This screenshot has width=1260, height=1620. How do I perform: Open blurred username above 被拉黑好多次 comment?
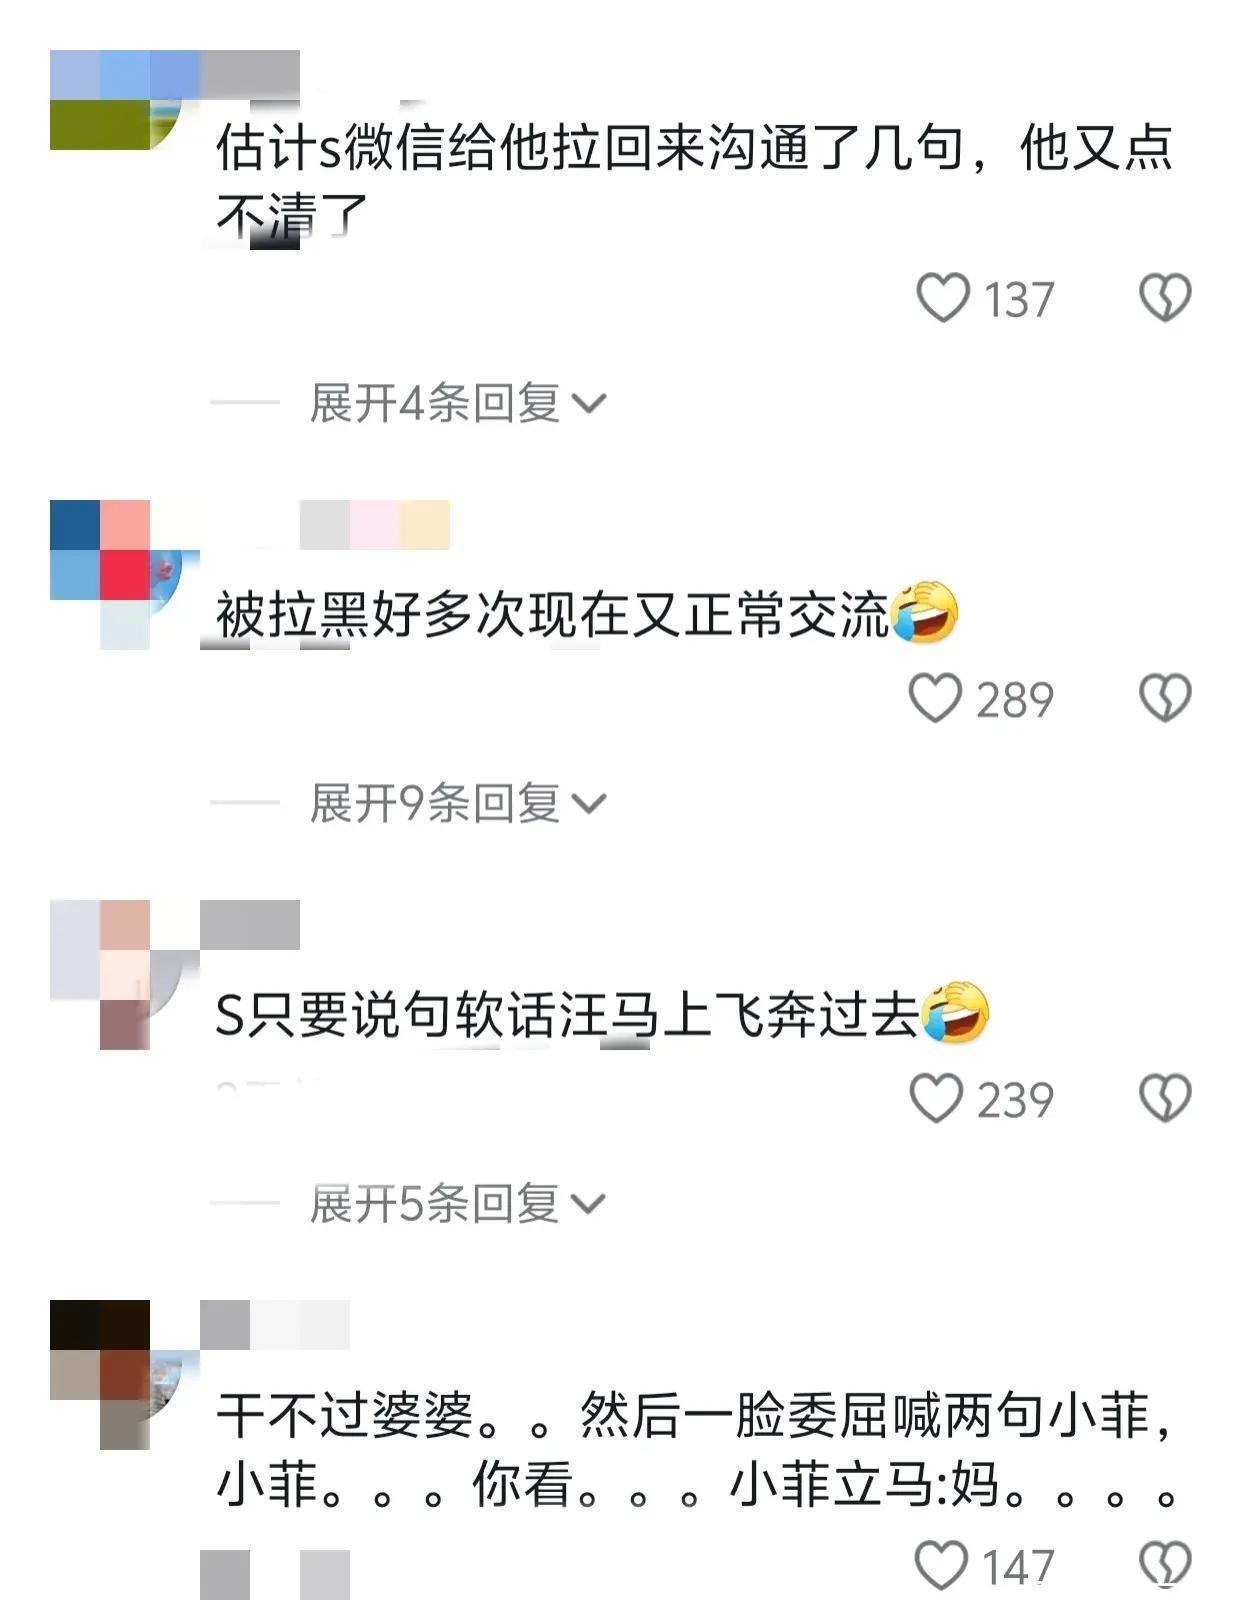tap(375, 525)
